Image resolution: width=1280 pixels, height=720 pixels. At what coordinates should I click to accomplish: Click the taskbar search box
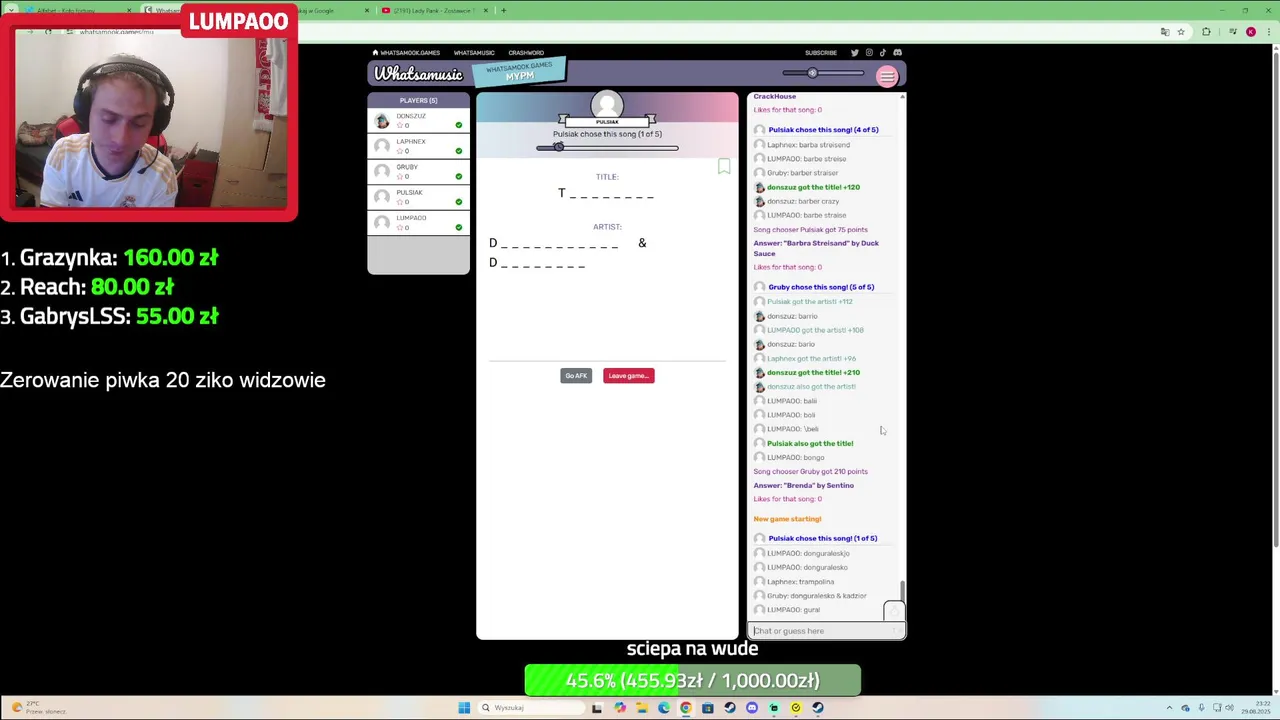pos(529,708)
